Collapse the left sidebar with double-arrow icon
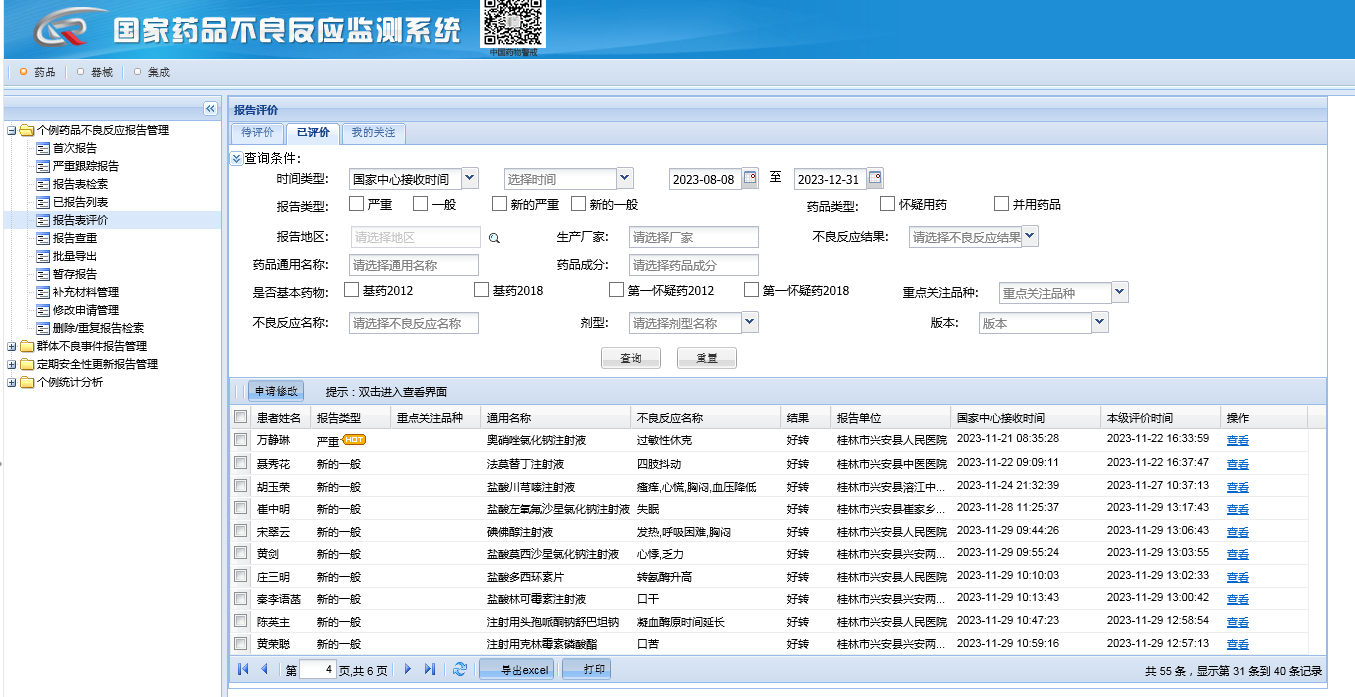The height and width of the screenshot is (697, 1355). pyautogui.click(x=210, y=108)
